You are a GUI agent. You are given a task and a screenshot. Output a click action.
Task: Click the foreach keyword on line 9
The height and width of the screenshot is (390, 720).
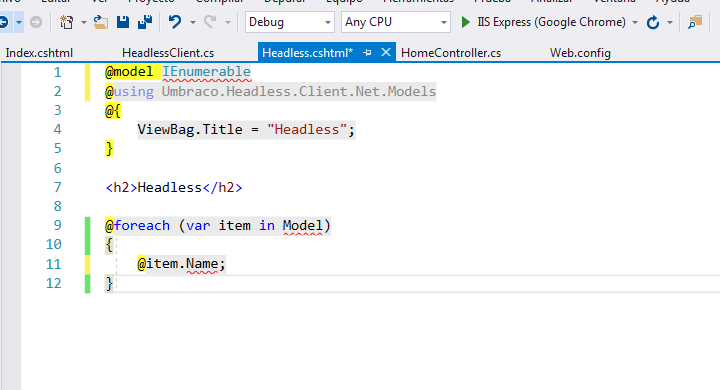141,226
